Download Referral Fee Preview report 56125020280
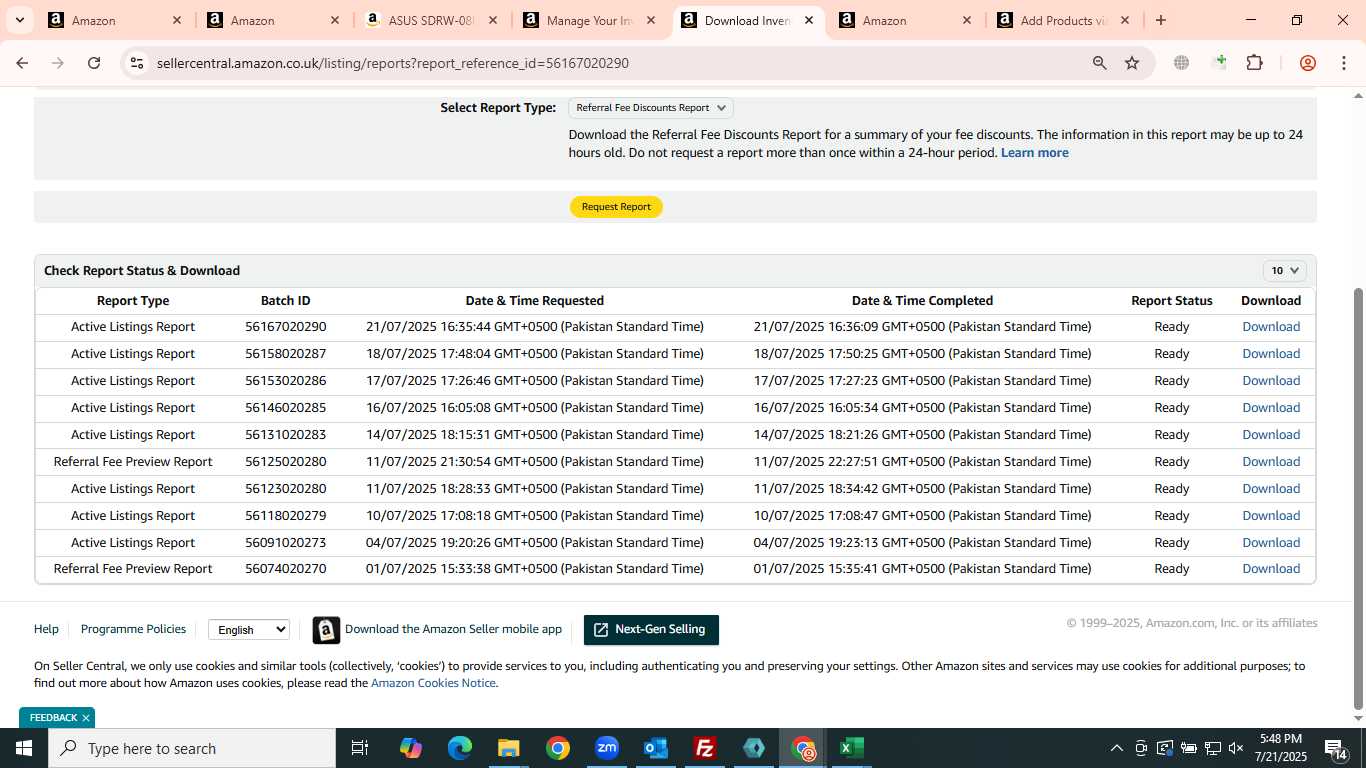The image size is (1366, 768). click(x=1271, y=462)
